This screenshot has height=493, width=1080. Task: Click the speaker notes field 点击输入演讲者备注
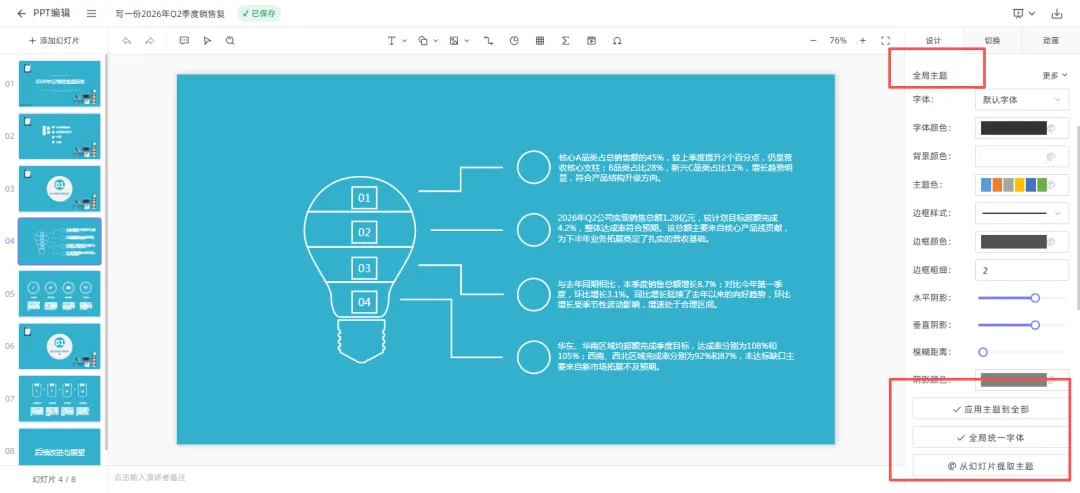tap(149, 478)
